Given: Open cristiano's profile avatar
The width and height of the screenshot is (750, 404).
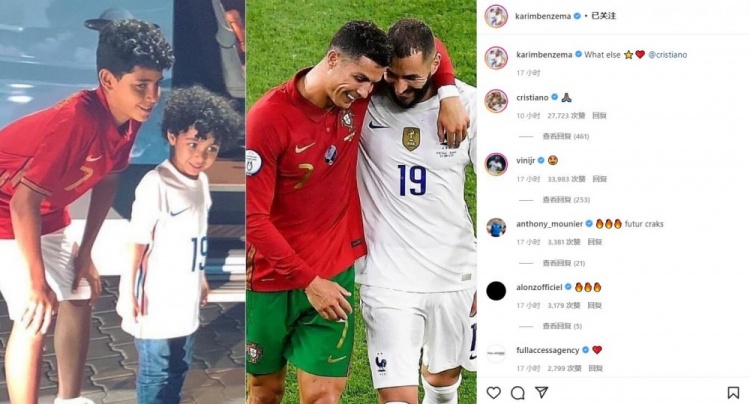Looking at the screenshot, I should 496,100.
